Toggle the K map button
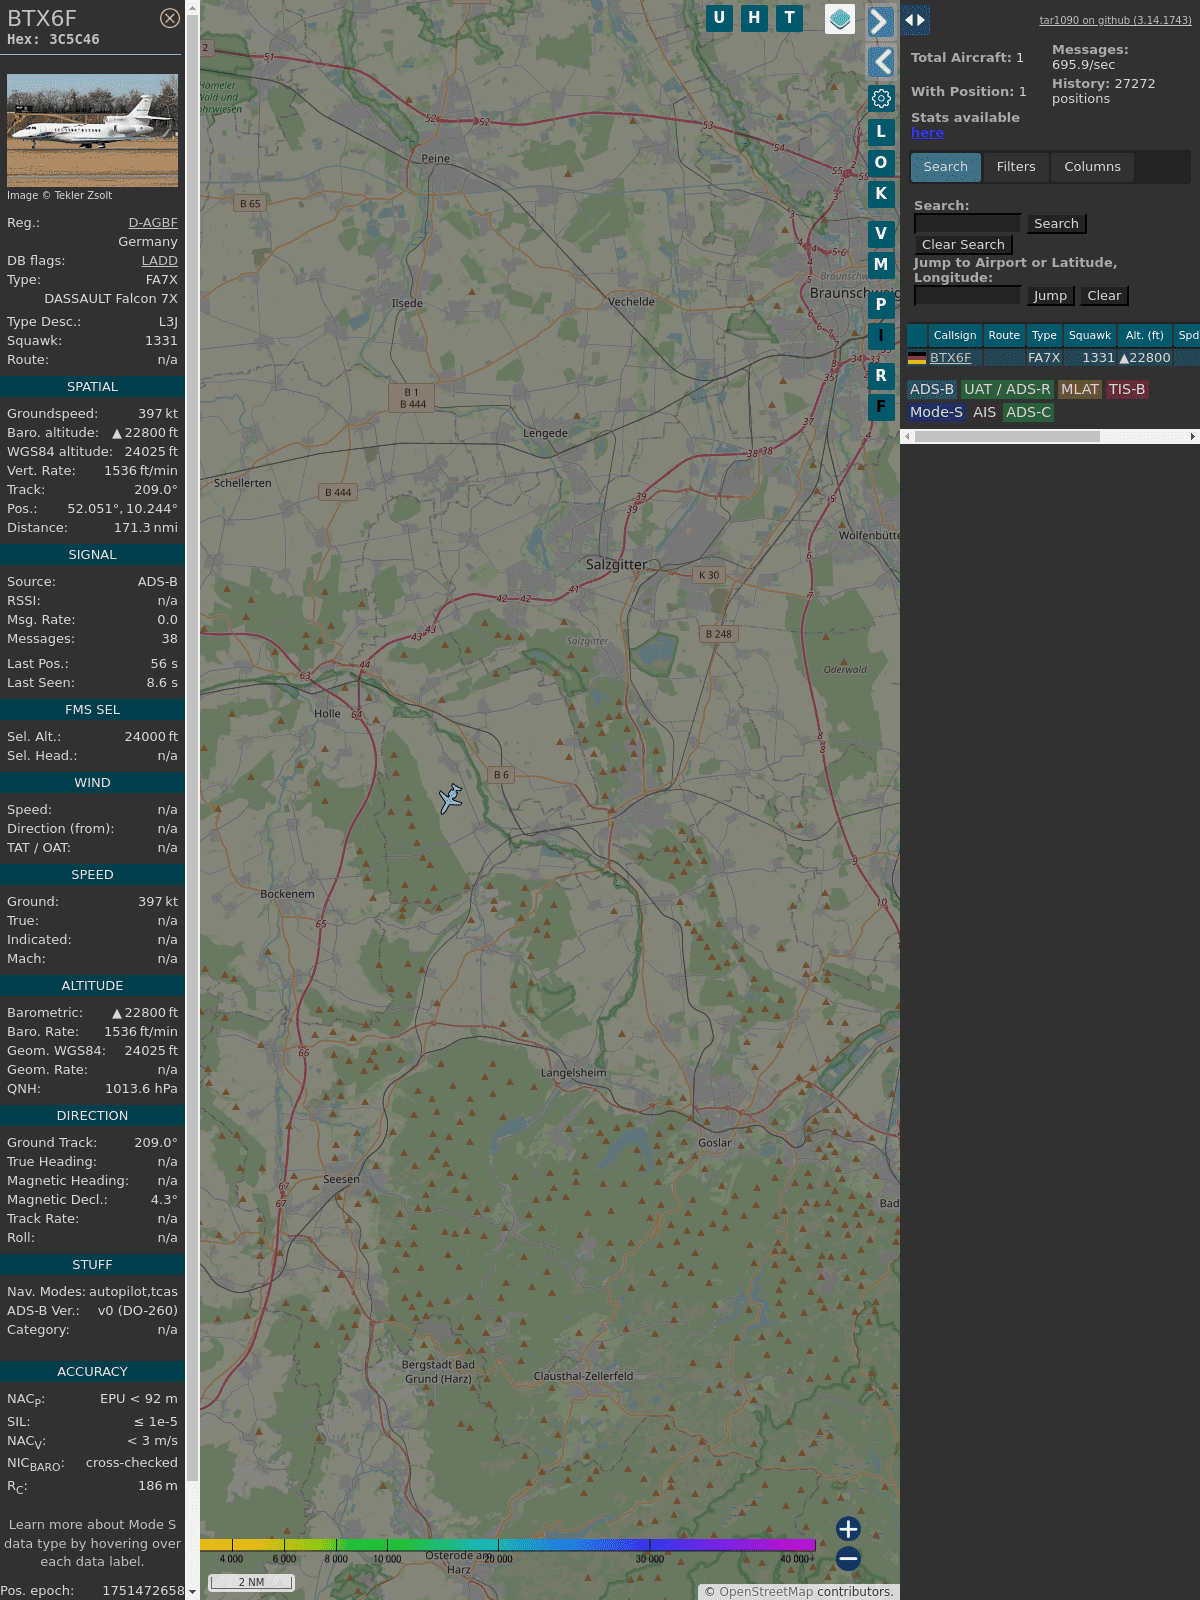This screenshot has width=1200, height=1600. 881,193
